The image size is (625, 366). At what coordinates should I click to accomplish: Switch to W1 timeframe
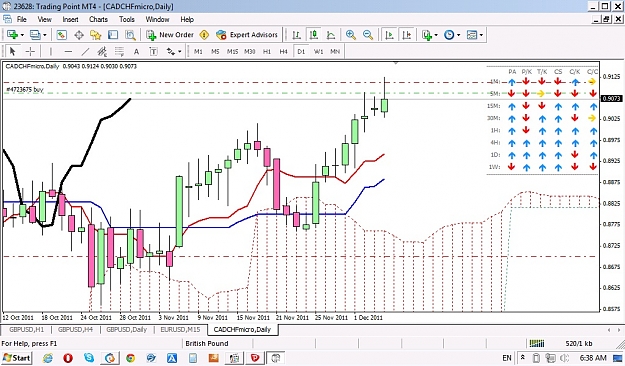[318, 51]
